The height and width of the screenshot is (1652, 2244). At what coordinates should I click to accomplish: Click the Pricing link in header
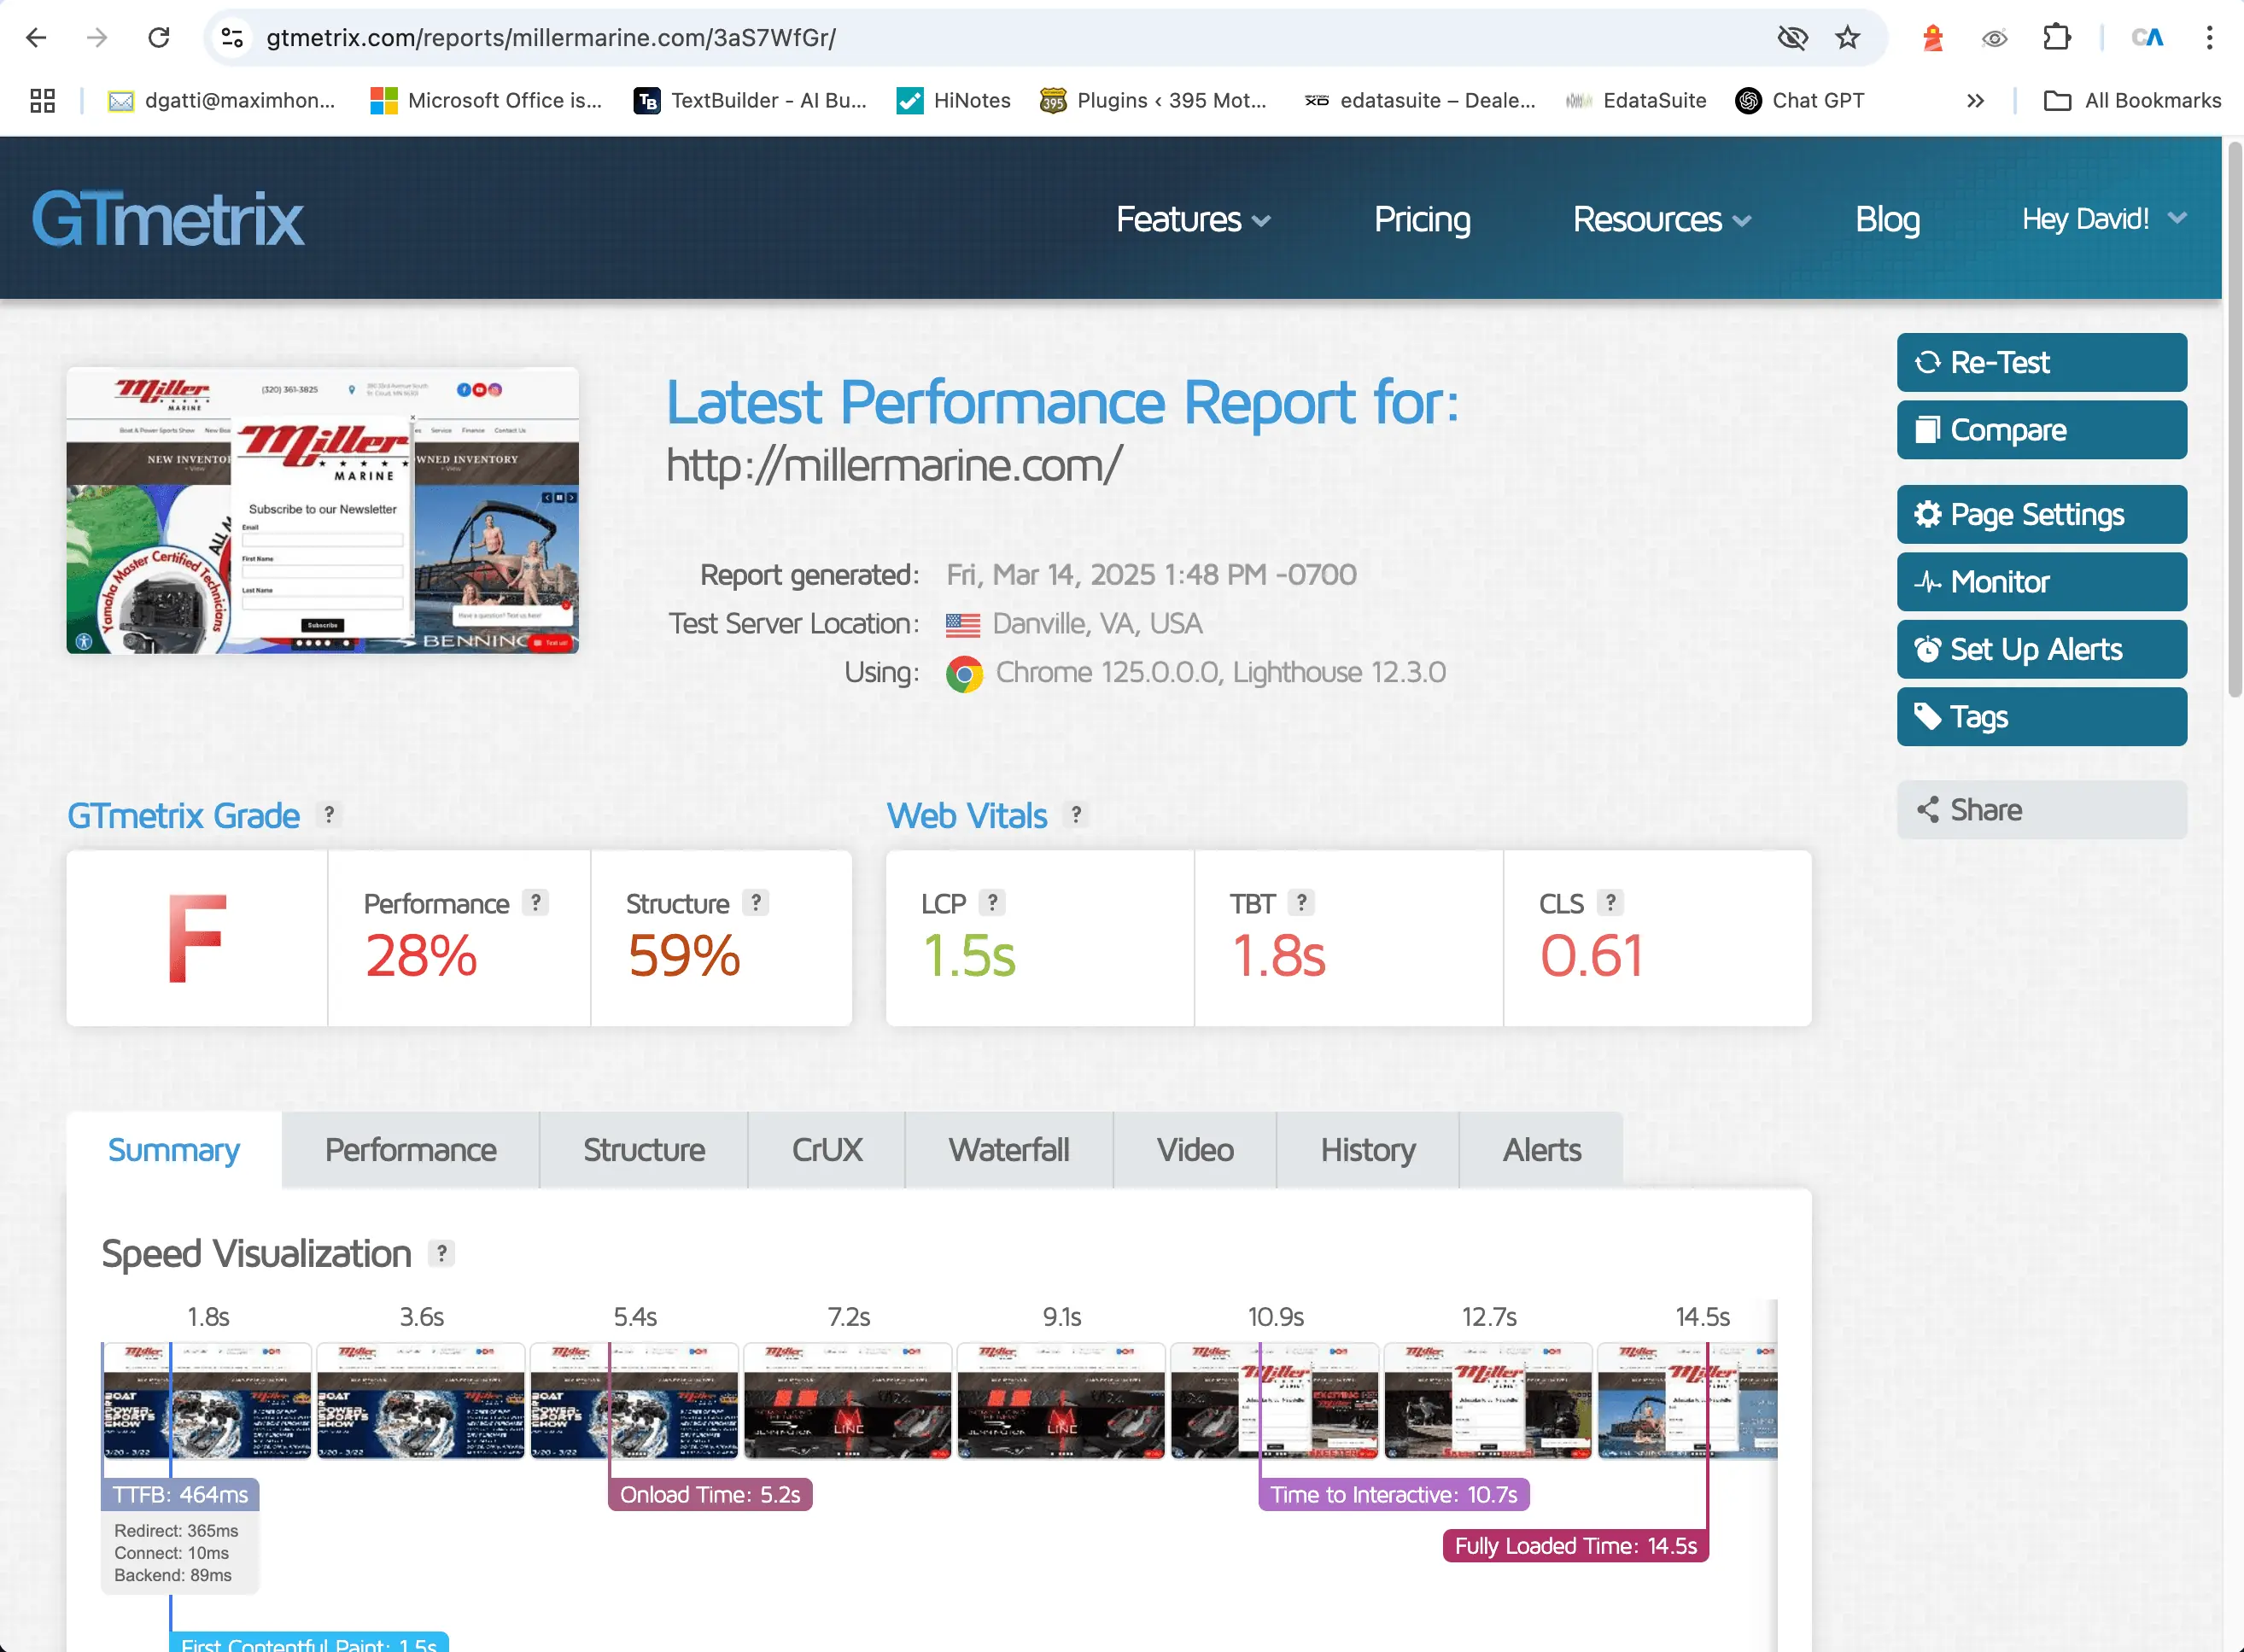(x=1421, y=220)
